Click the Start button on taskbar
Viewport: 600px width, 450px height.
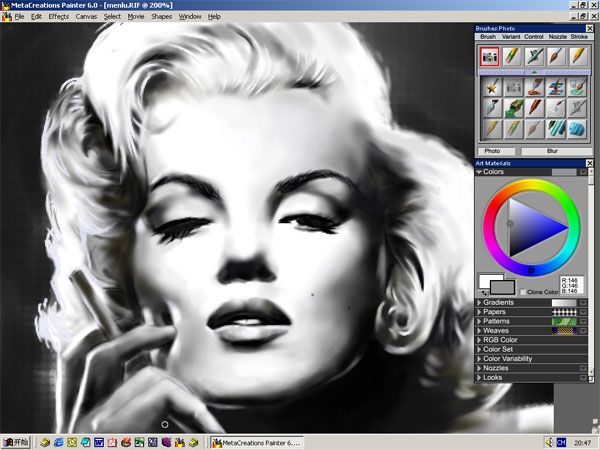pos(16,442)
